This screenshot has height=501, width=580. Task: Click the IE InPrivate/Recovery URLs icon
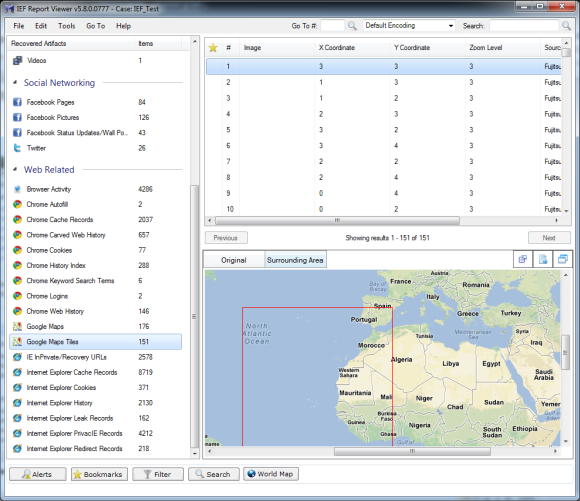pyautogui.click(x=17, y=357)
